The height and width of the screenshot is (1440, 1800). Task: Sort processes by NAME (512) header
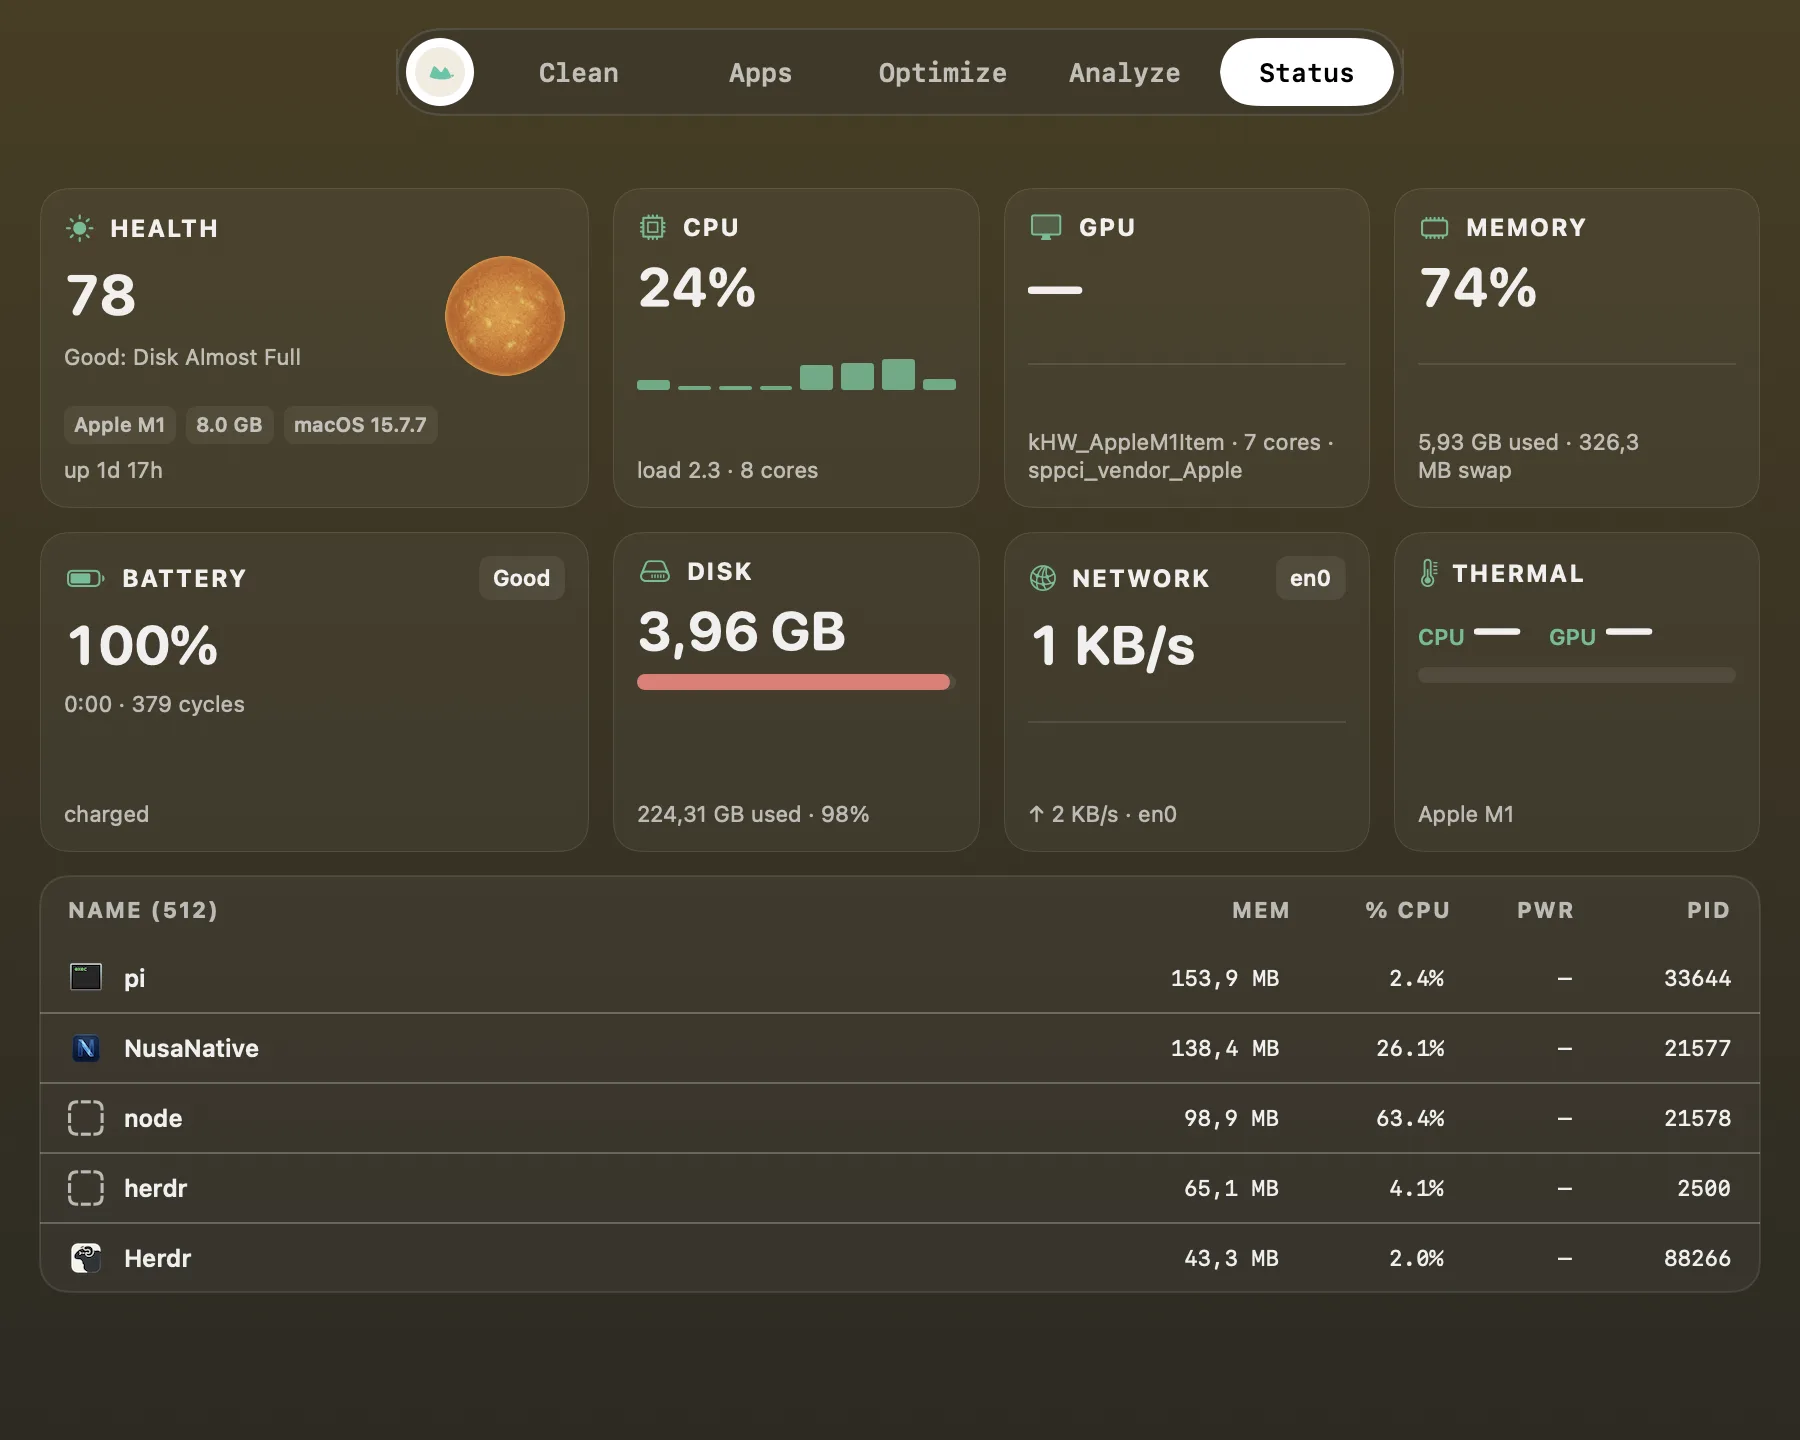(x=143, y=910)
